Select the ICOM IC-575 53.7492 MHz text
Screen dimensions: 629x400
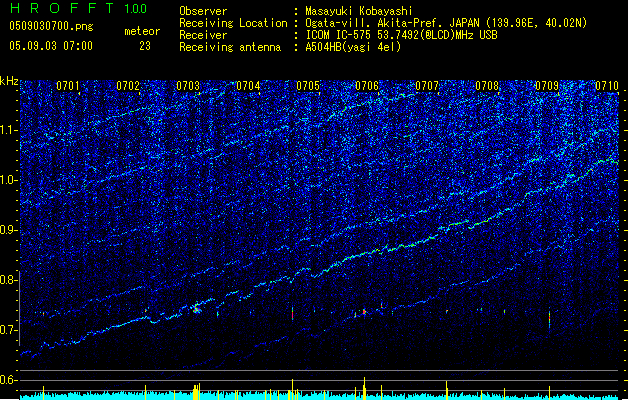coord(401,35)
